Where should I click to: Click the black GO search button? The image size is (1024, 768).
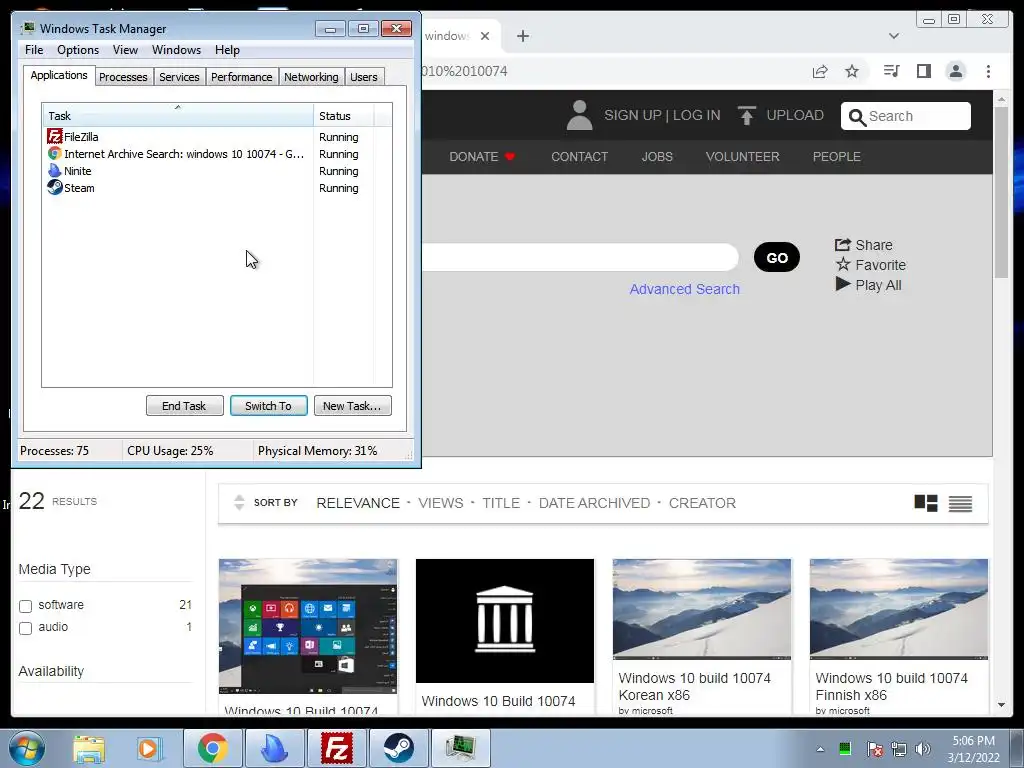tap(776, 257)
